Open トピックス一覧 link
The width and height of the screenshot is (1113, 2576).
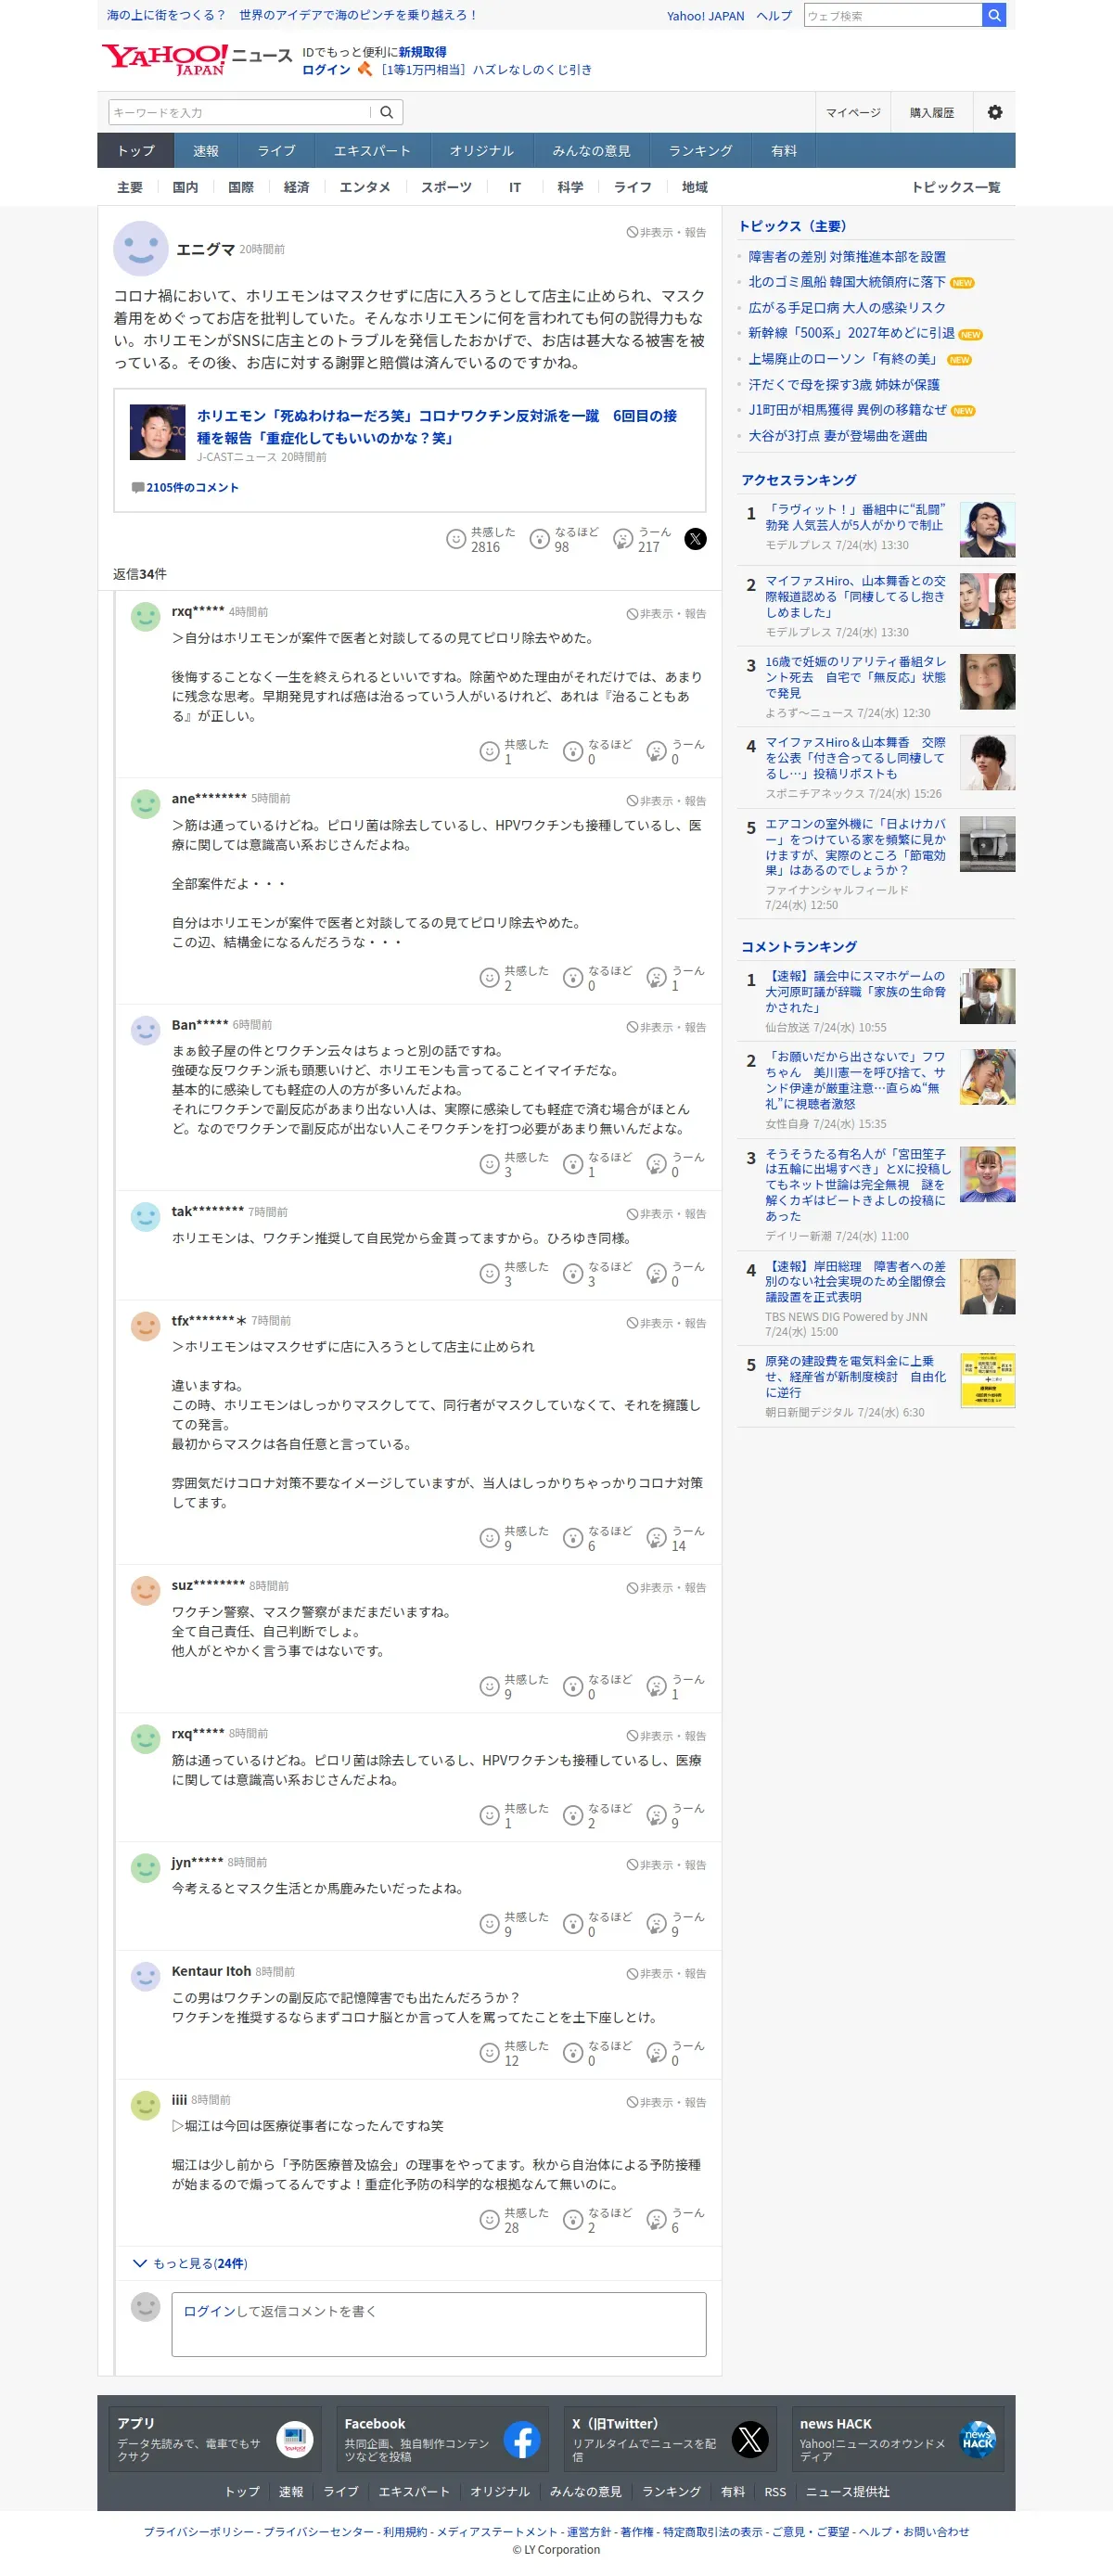pyautogui.click(x=955, y=187)
